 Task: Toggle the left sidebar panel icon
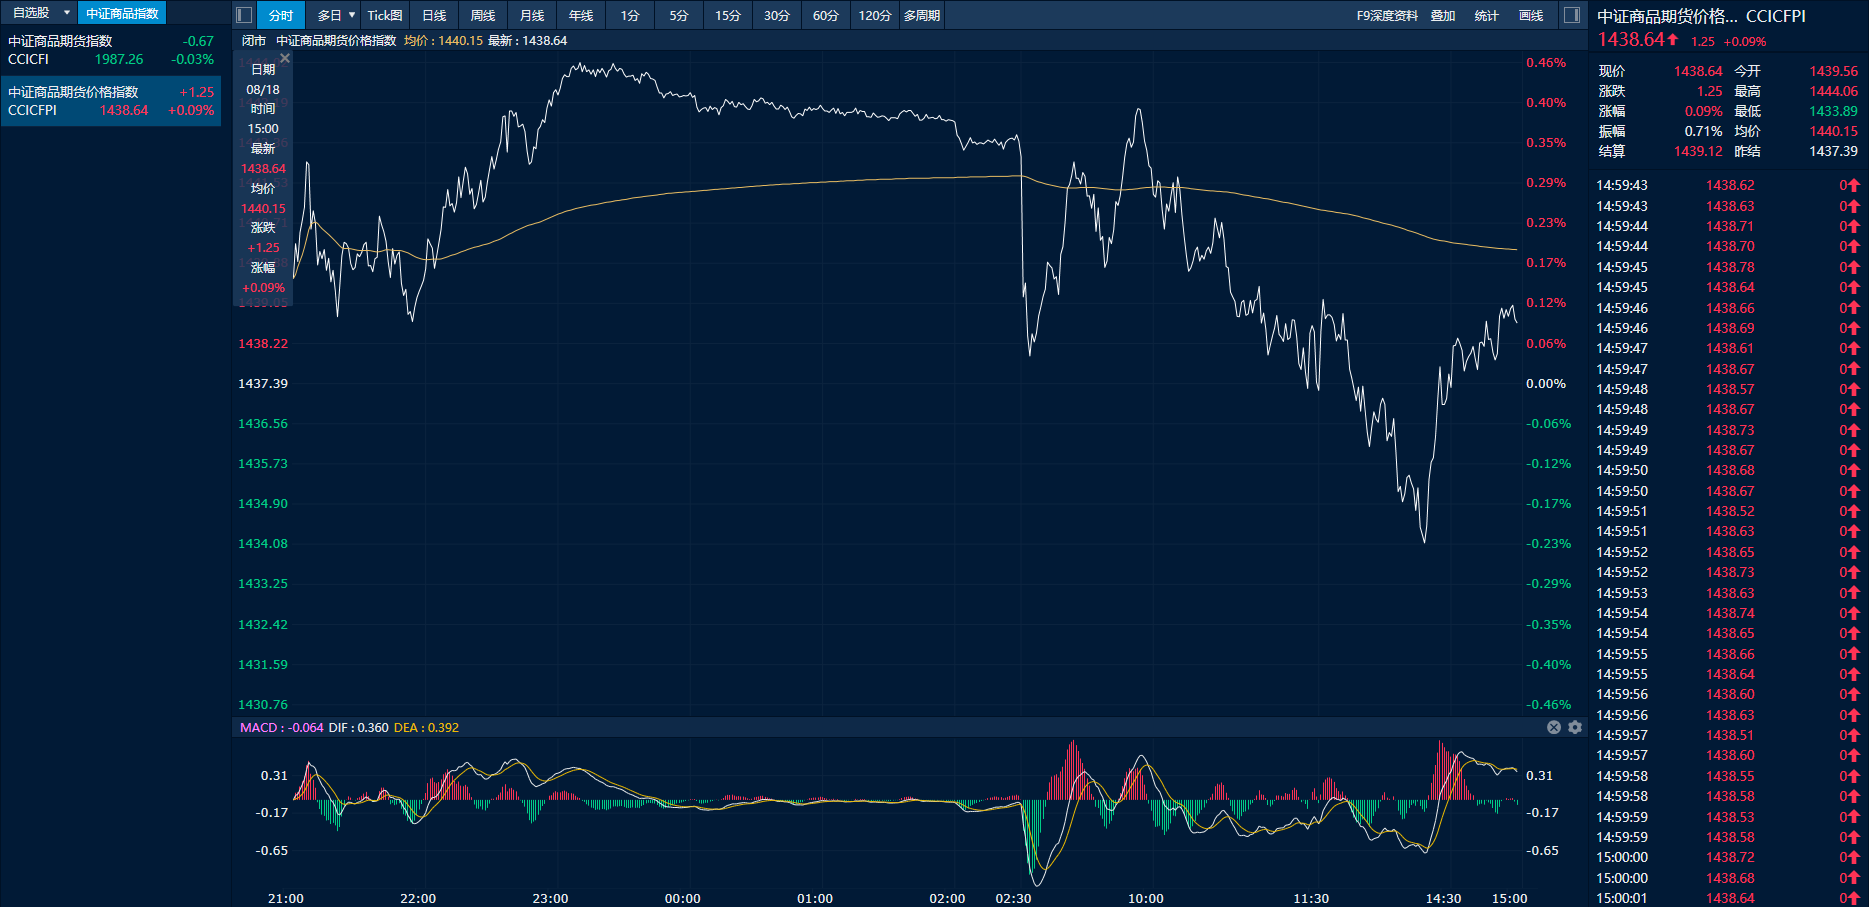point(244,15)
